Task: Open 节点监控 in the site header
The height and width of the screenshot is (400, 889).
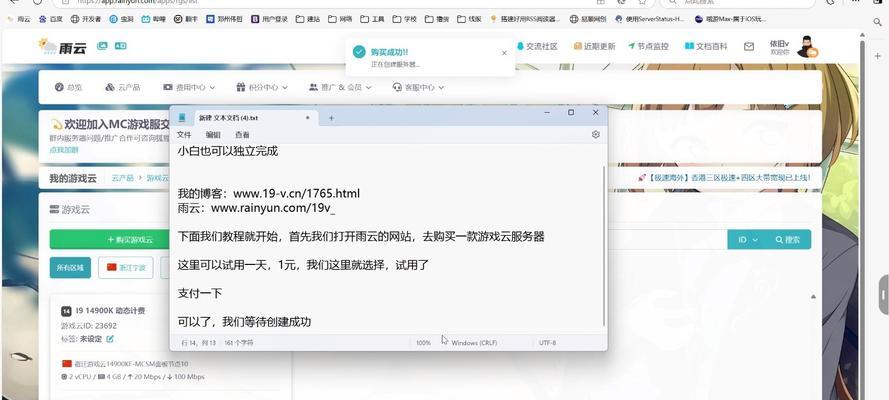Action: [x=648, y=46]
